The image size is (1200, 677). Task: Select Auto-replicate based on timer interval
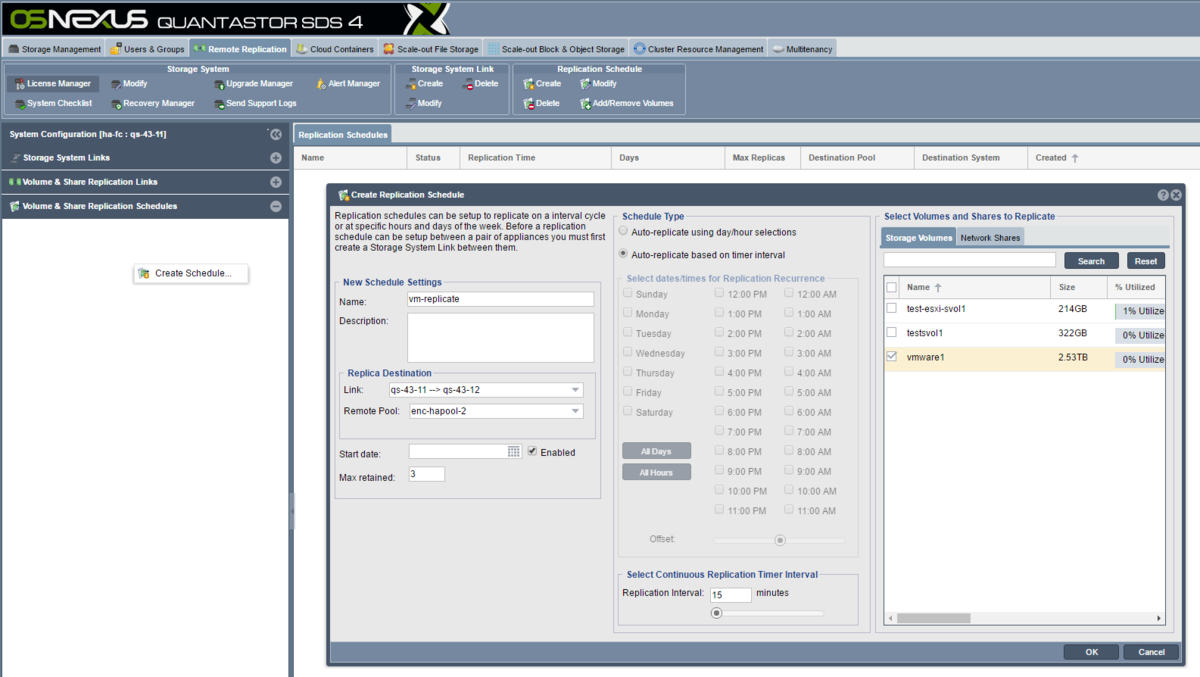[x=625, y=255]
